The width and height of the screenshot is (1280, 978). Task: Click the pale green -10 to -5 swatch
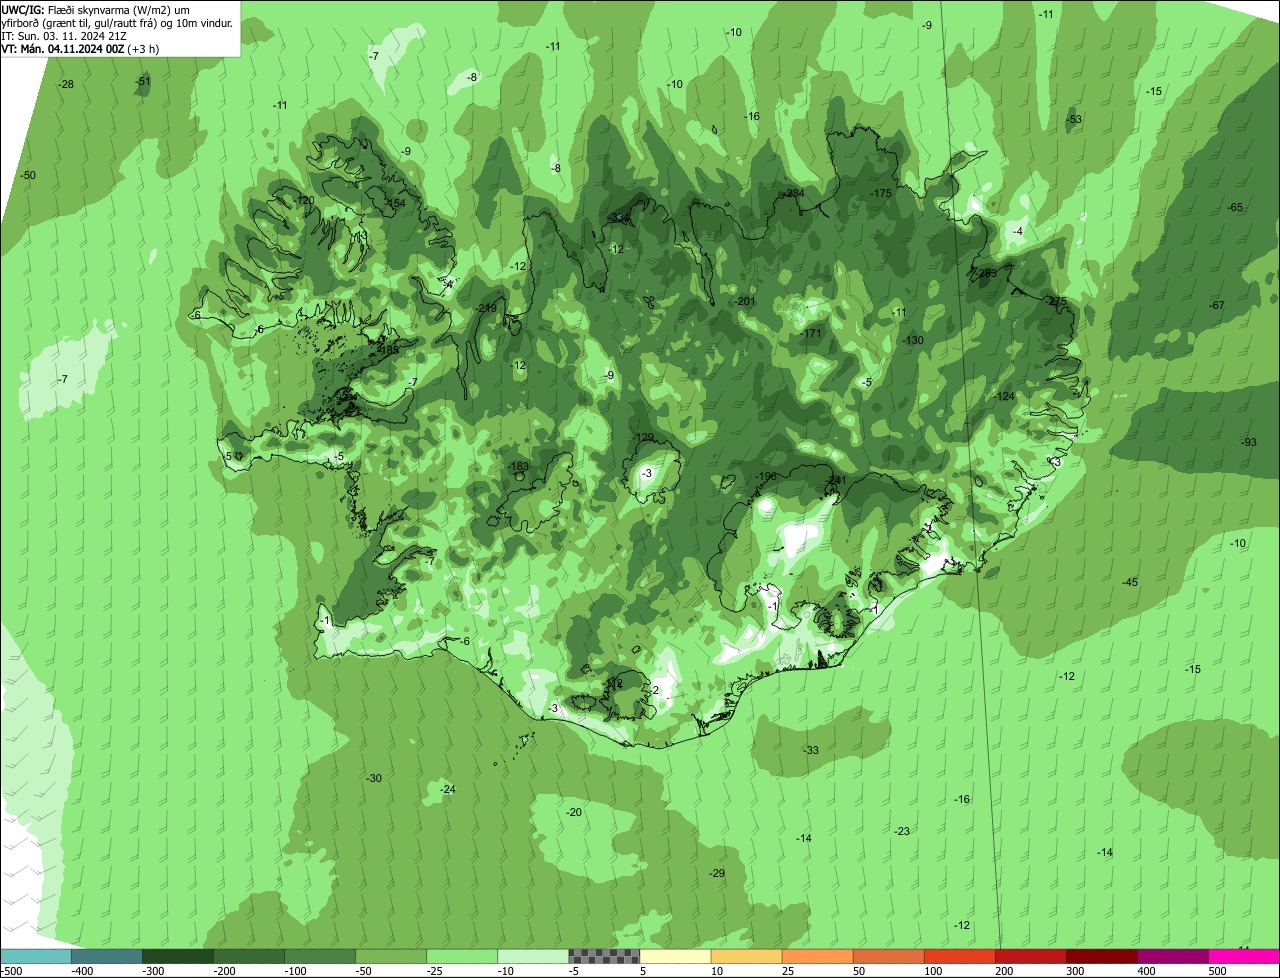(533, 956)
